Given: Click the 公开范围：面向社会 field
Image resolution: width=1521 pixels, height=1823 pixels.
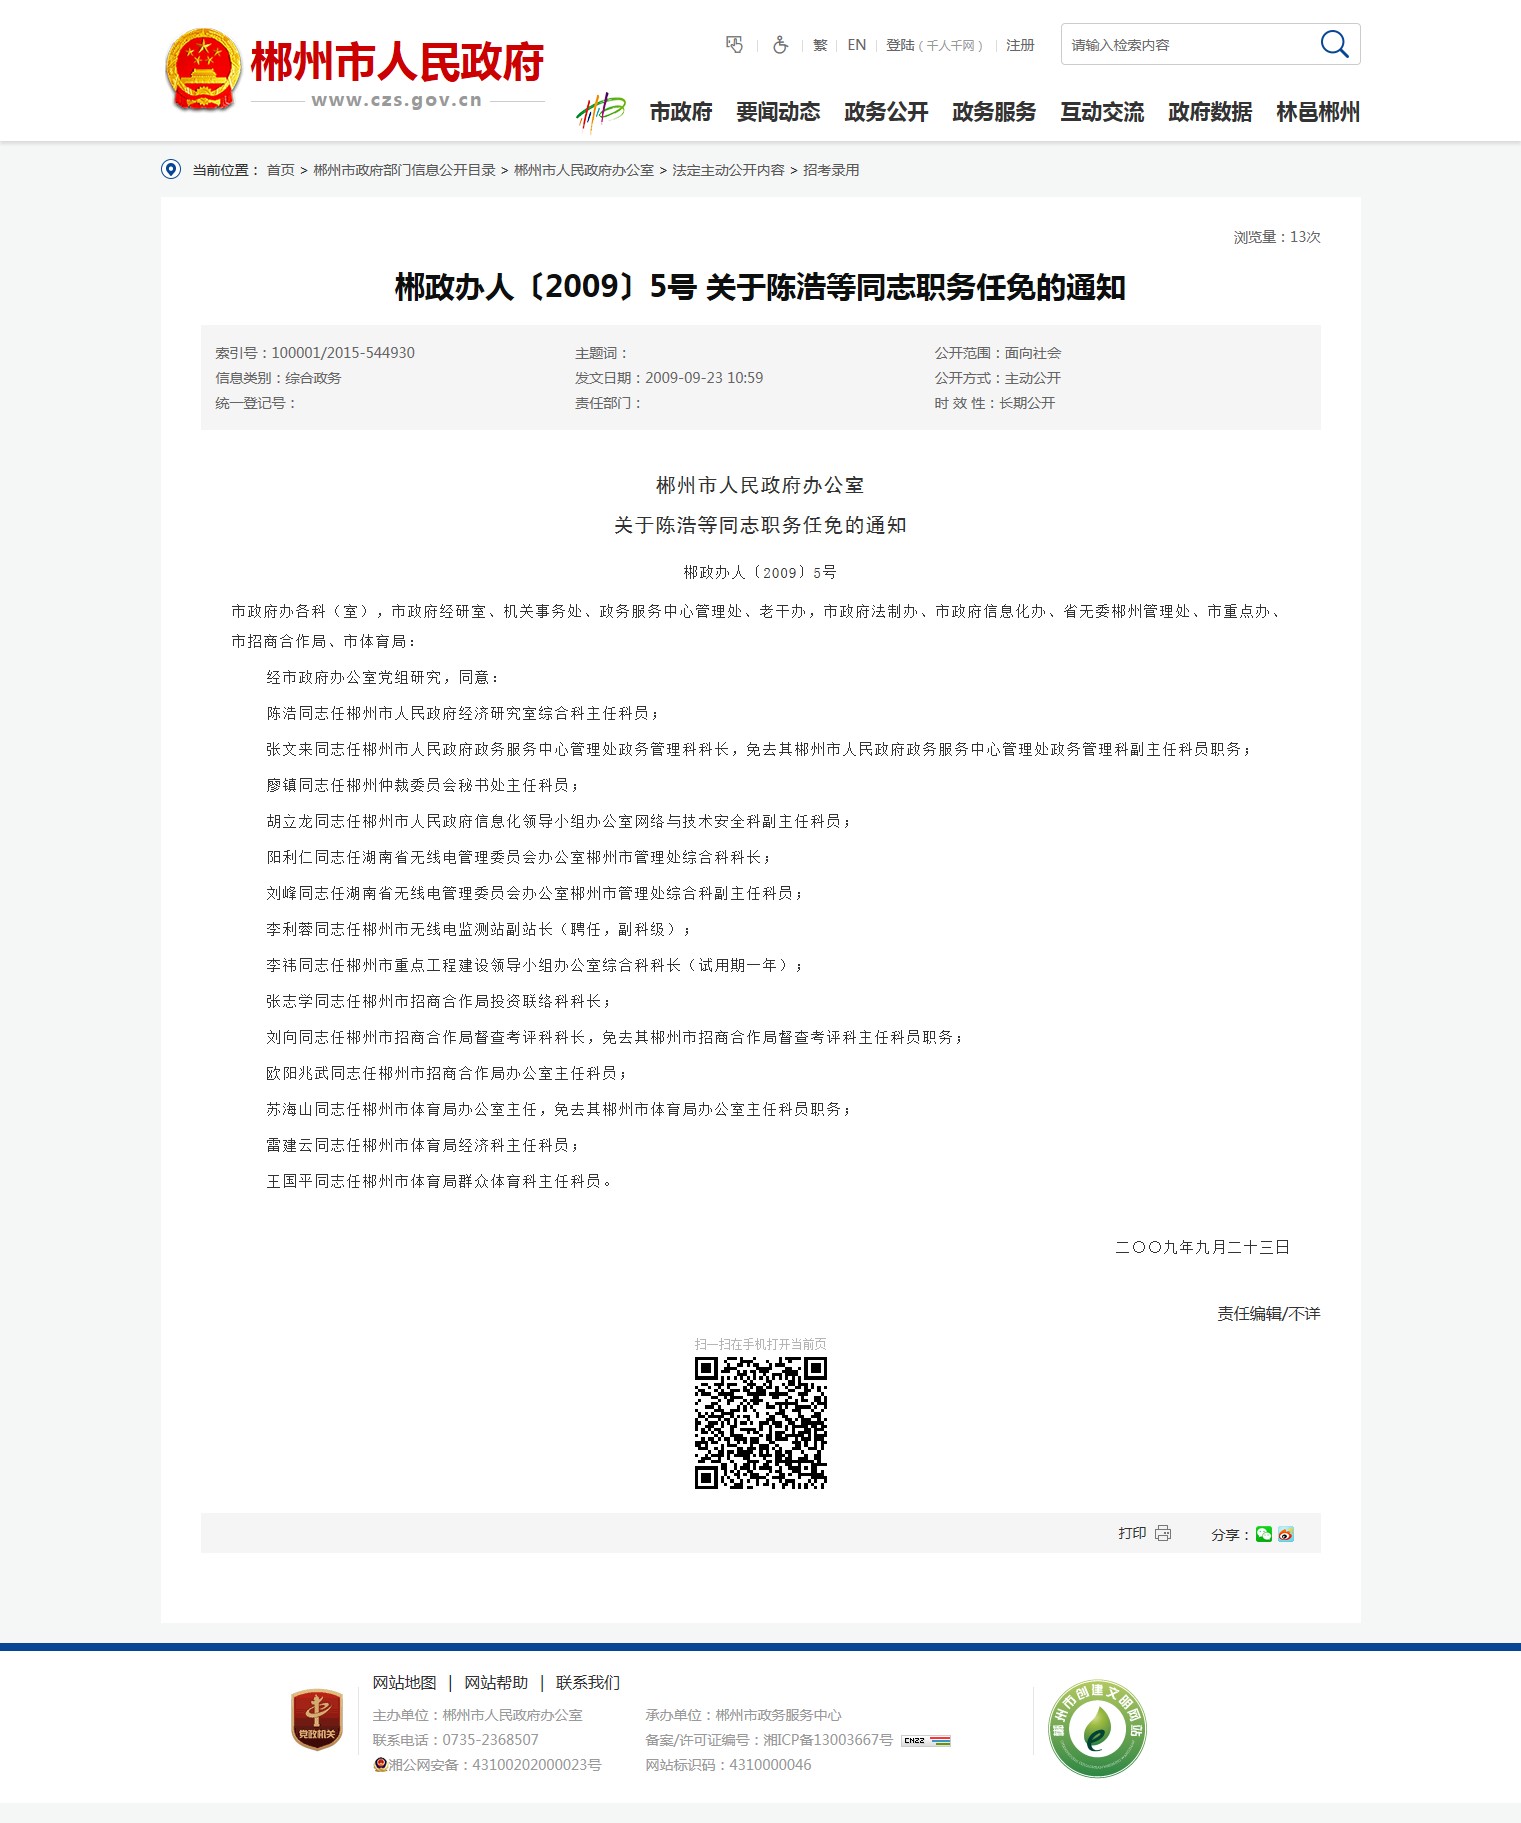Looking at the screenshot, I should pos(998,353).
